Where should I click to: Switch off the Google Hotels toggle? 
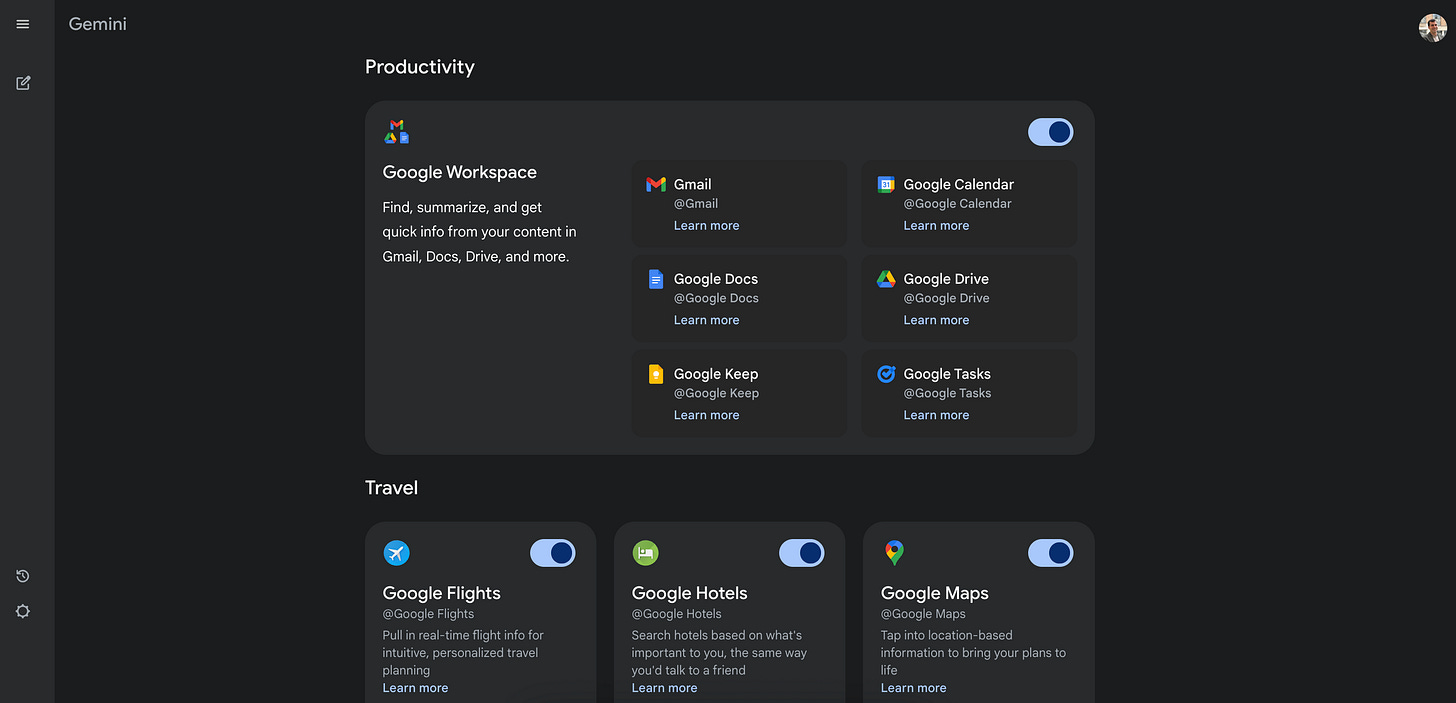(x=802, y=553)
